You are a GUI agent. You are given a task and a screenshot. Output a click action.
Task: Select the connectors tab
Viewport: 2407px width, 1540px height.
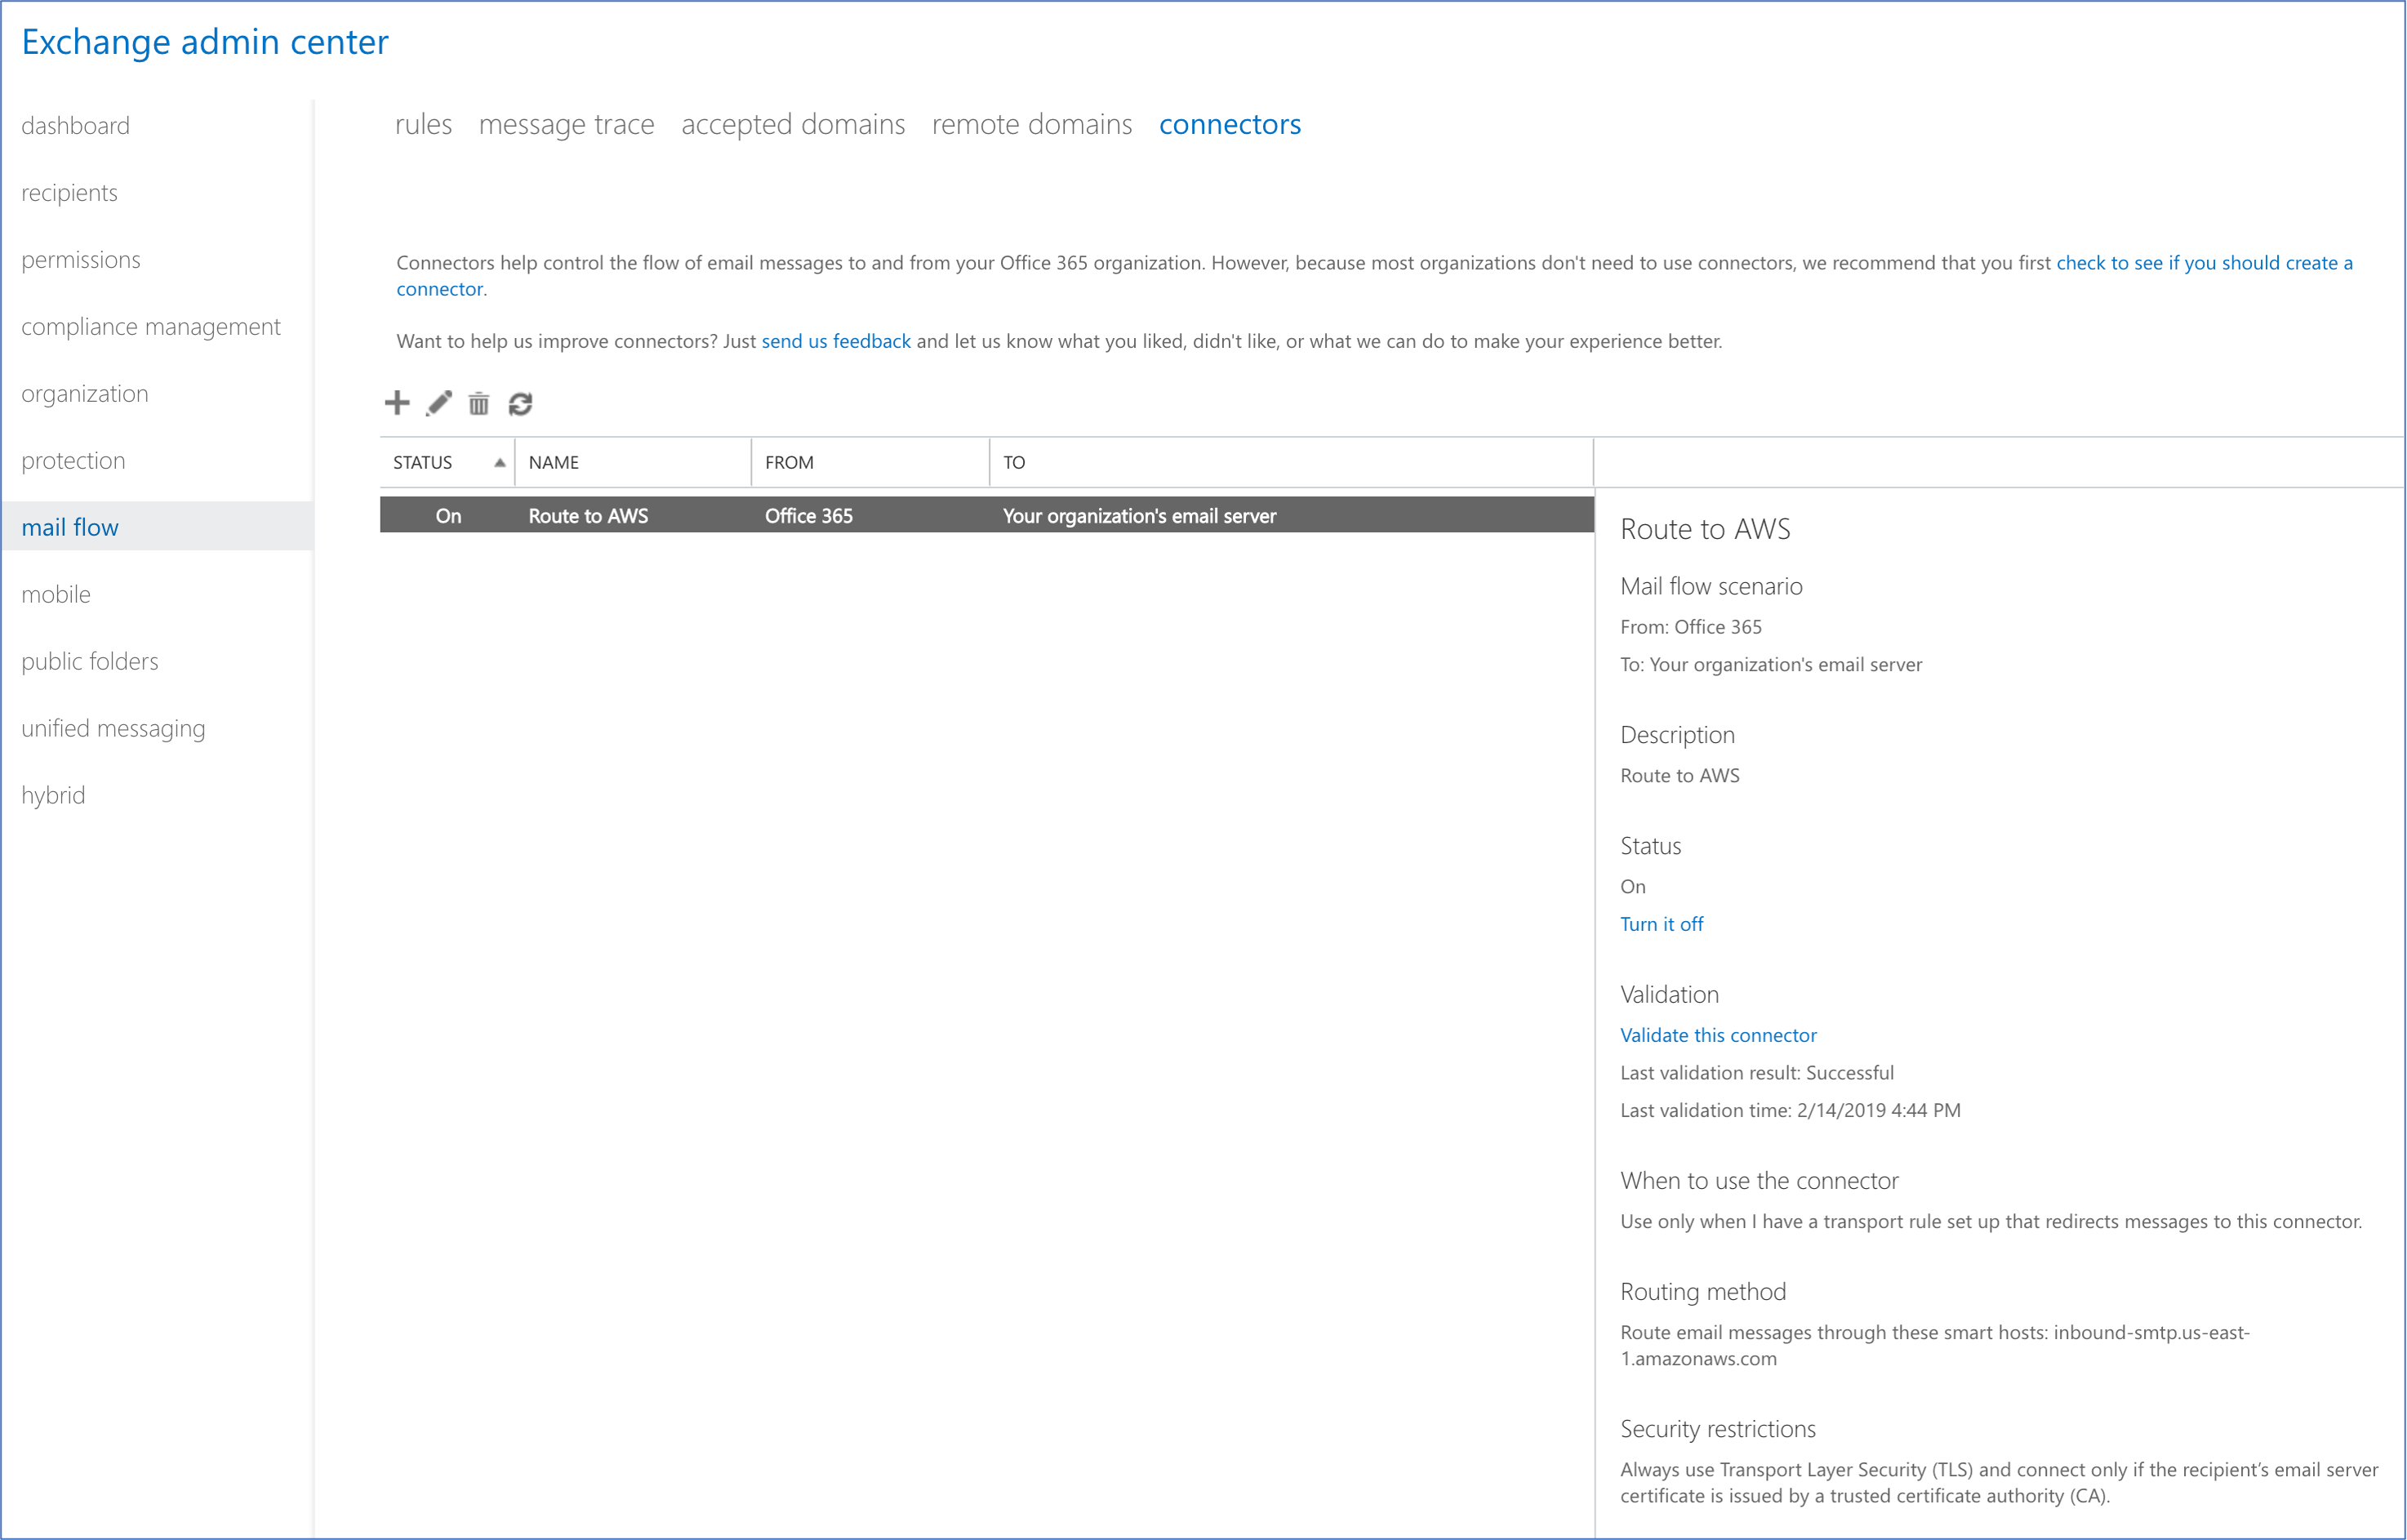1230,124
